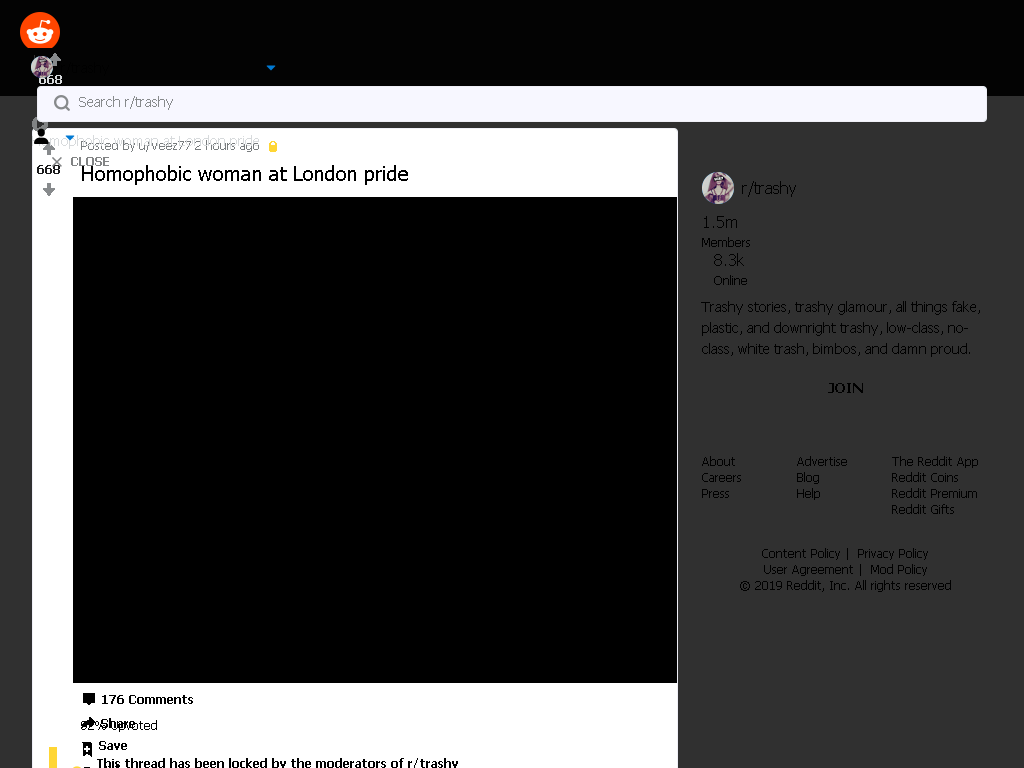Click the Save button label
The height and width of the screenshot is (768, 1024).
click(112, 745)
